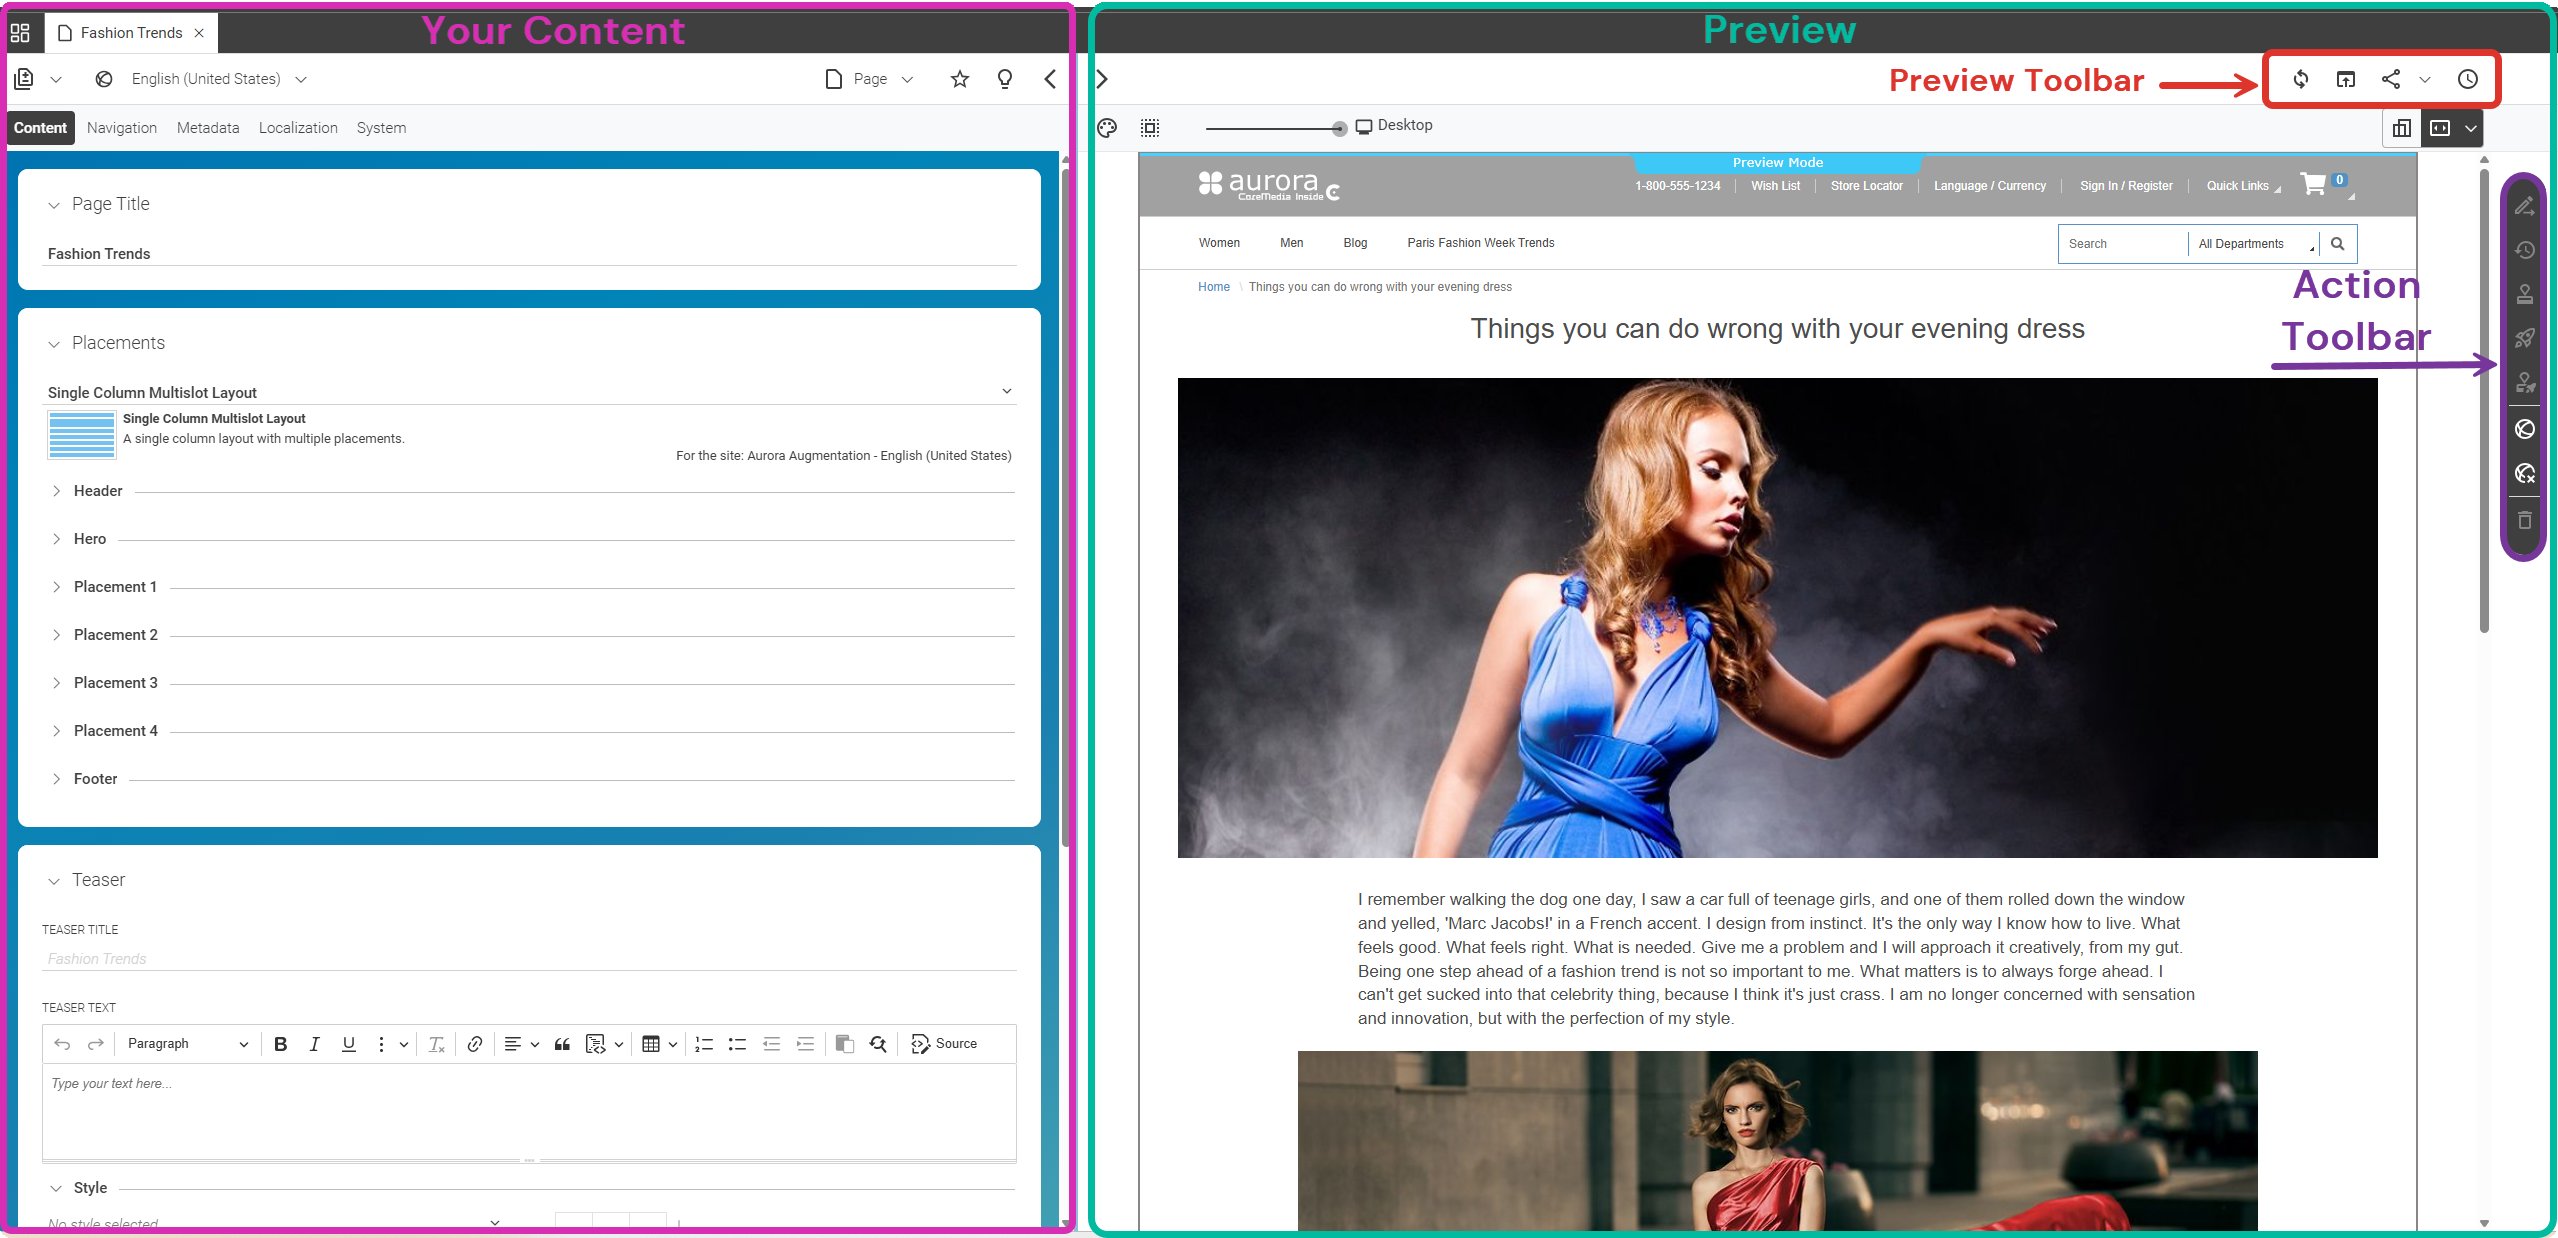Click the lightbulb feedback icon

click(x=1005, y=79)
